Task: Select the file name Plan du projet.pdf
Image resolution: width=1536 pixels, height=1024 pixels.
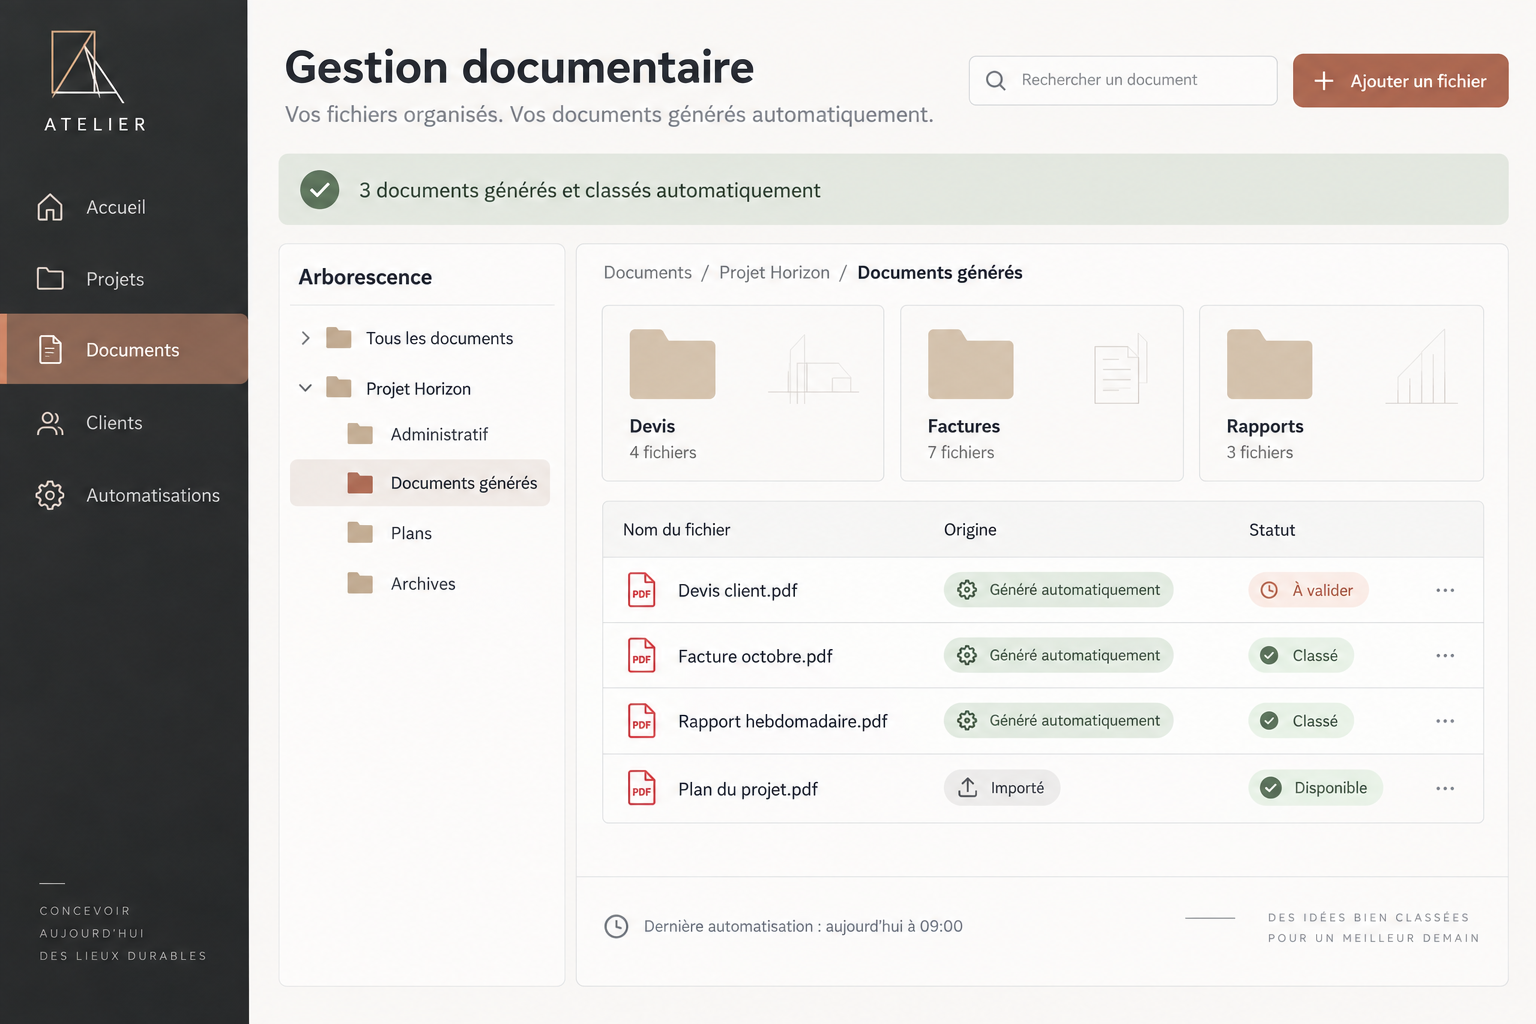Action: [748, 789]
